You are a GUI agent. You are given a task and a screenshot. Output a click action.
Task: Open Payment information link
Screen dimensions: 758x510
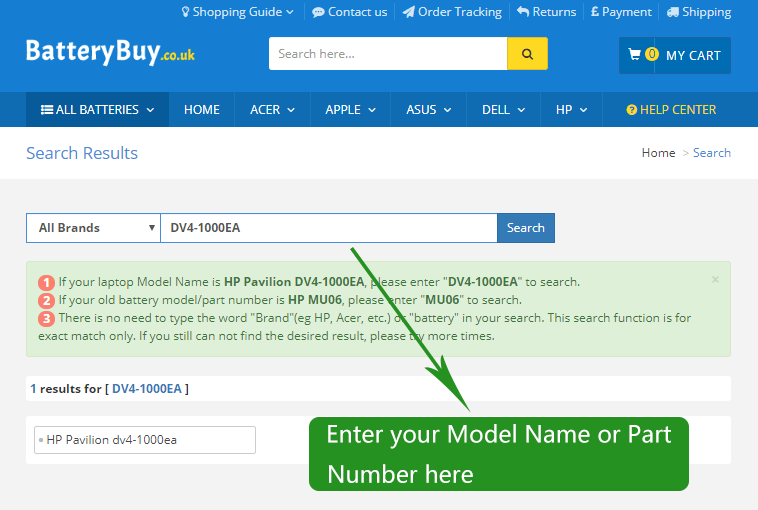pos(620,12)
